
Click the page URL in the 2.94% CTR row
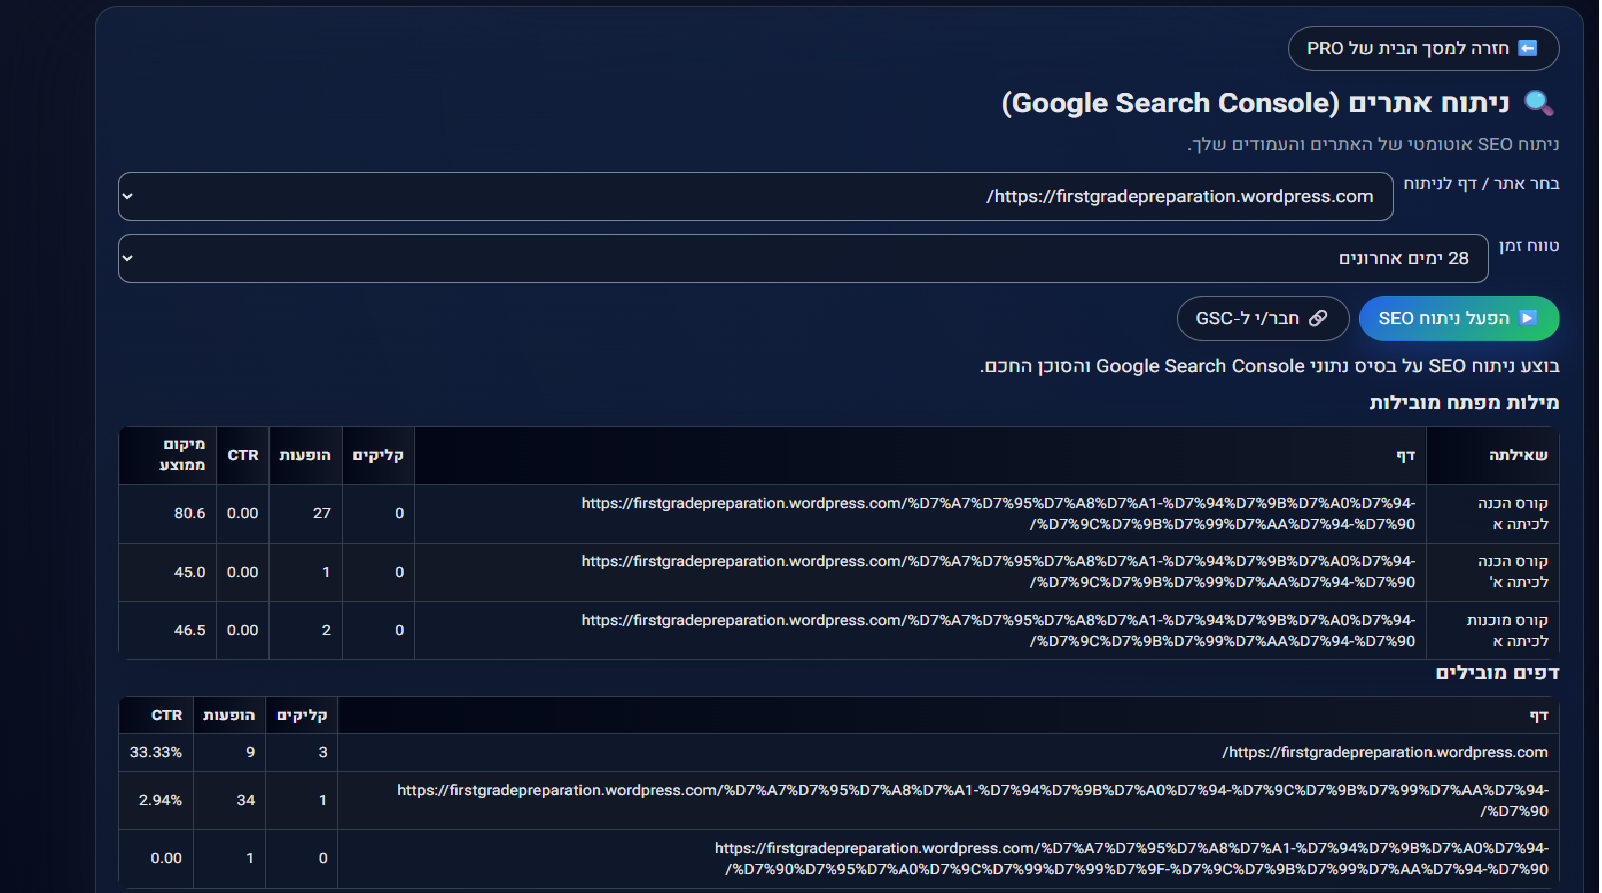point(973,800)
